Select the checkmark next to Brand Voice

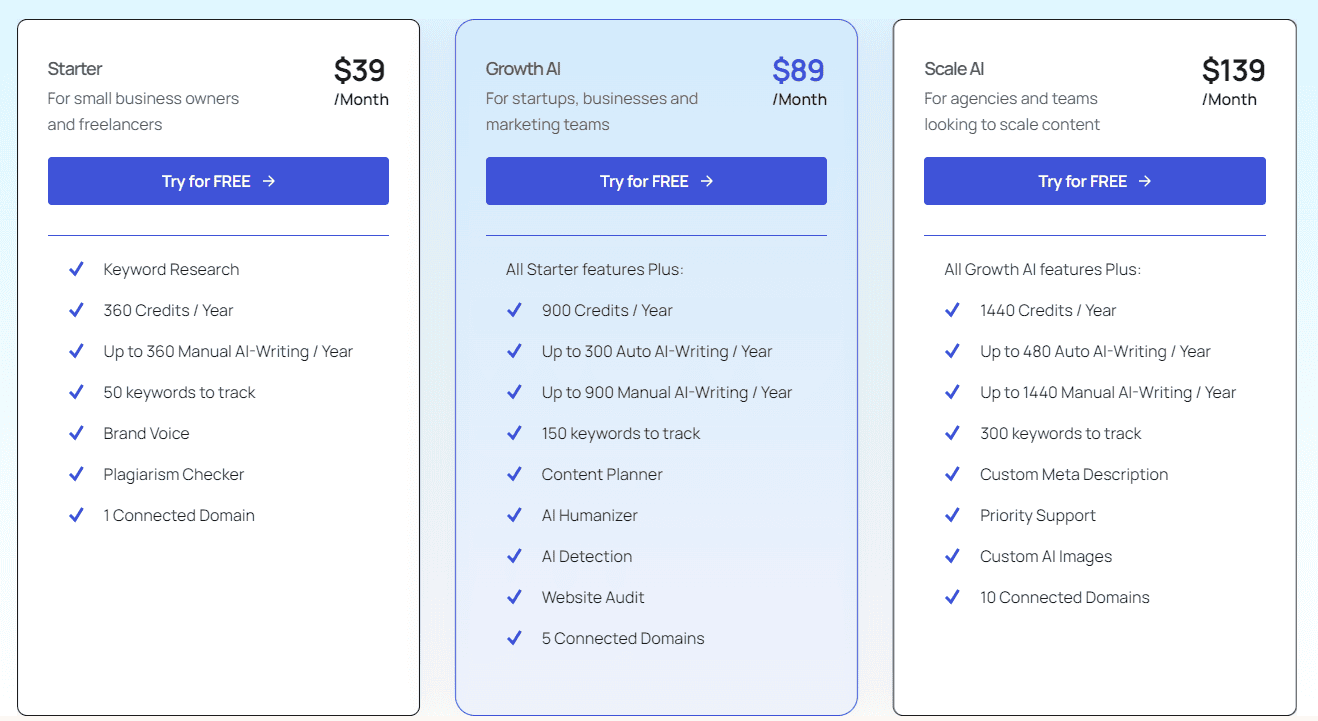pyautogui.click(x=76, y=433)
